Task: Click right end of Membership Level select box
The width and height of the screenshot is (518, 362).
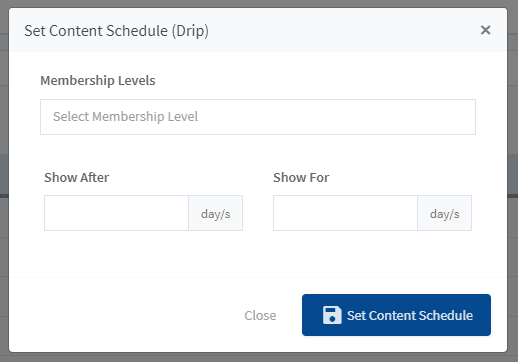Action: click(x=462, y=117)
